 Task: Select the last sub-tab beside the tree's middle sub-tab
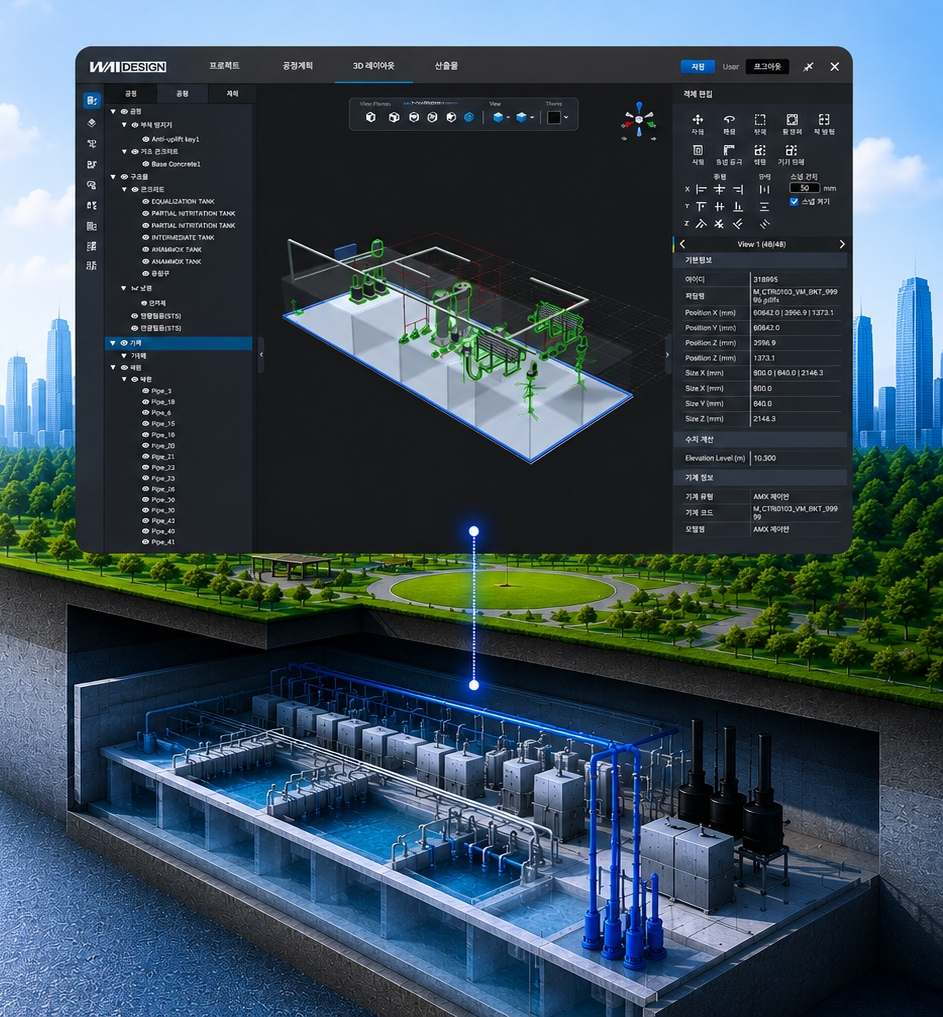pos(232,93)
